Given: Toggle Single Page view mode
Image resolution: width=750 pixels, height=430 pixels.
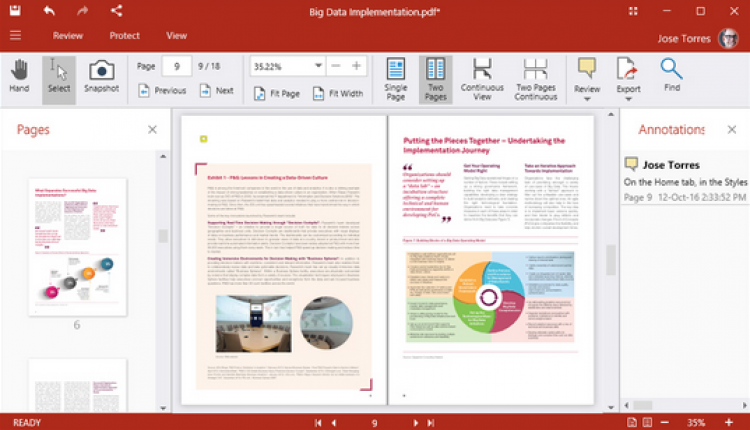Looking at the screenshot, I should pos(396,79).
